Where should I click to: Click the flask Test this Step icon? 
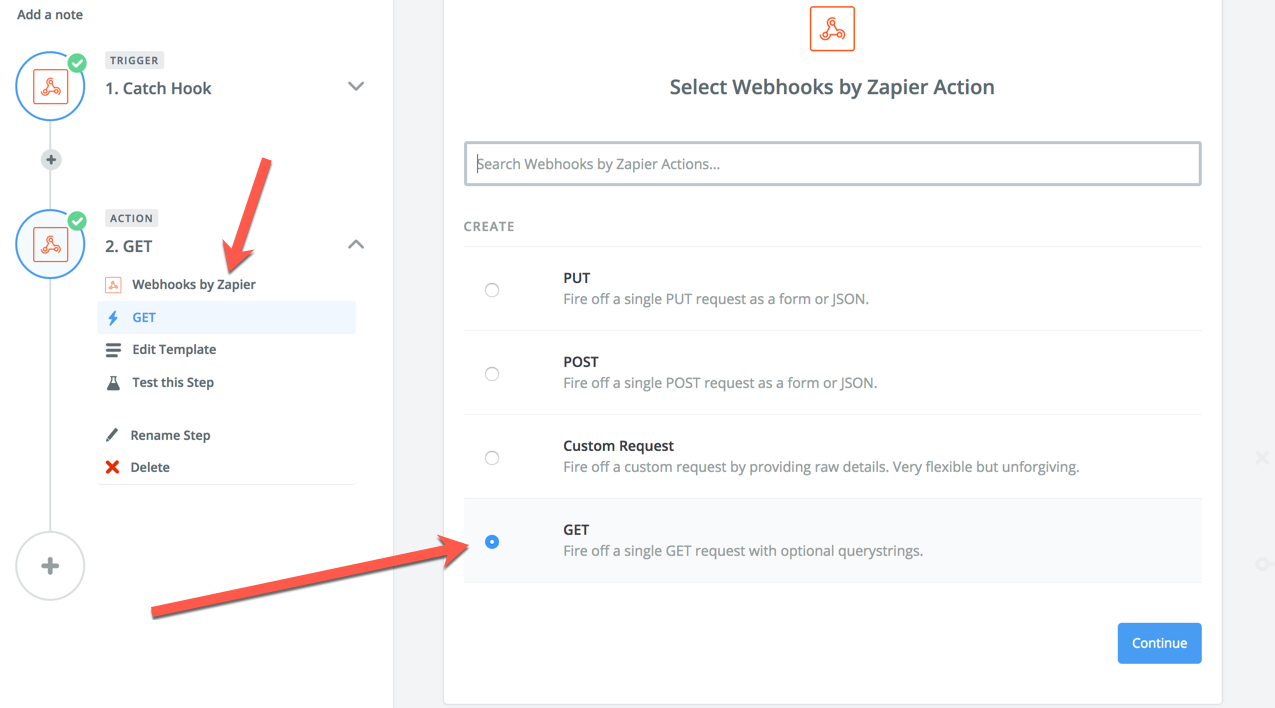[x=113, y=382]
